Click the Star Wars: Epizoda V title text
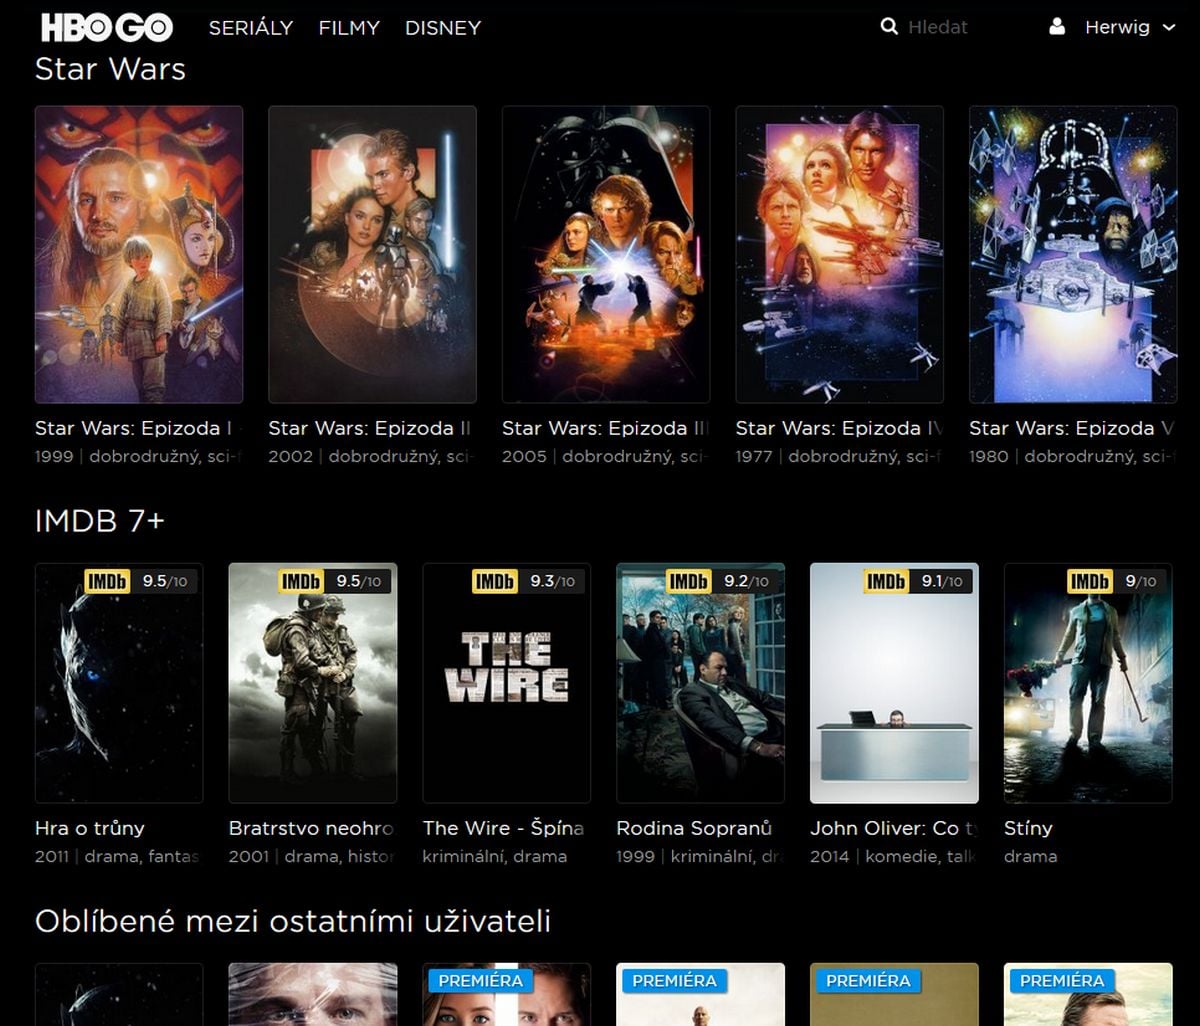The height and width of the screenshot is (1026, 1200). (1072, 428)
